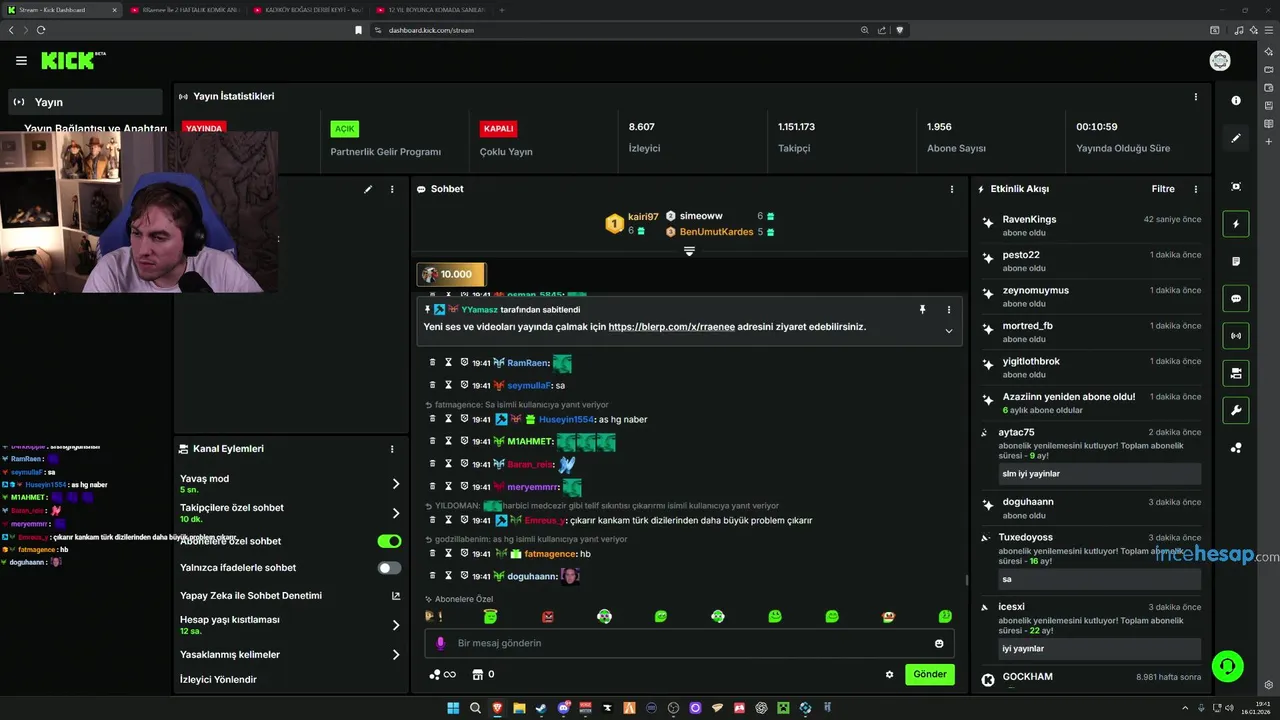The image size is (1280, 720).
Task: Click the green headset support button
Action: tap(1227, 666)
